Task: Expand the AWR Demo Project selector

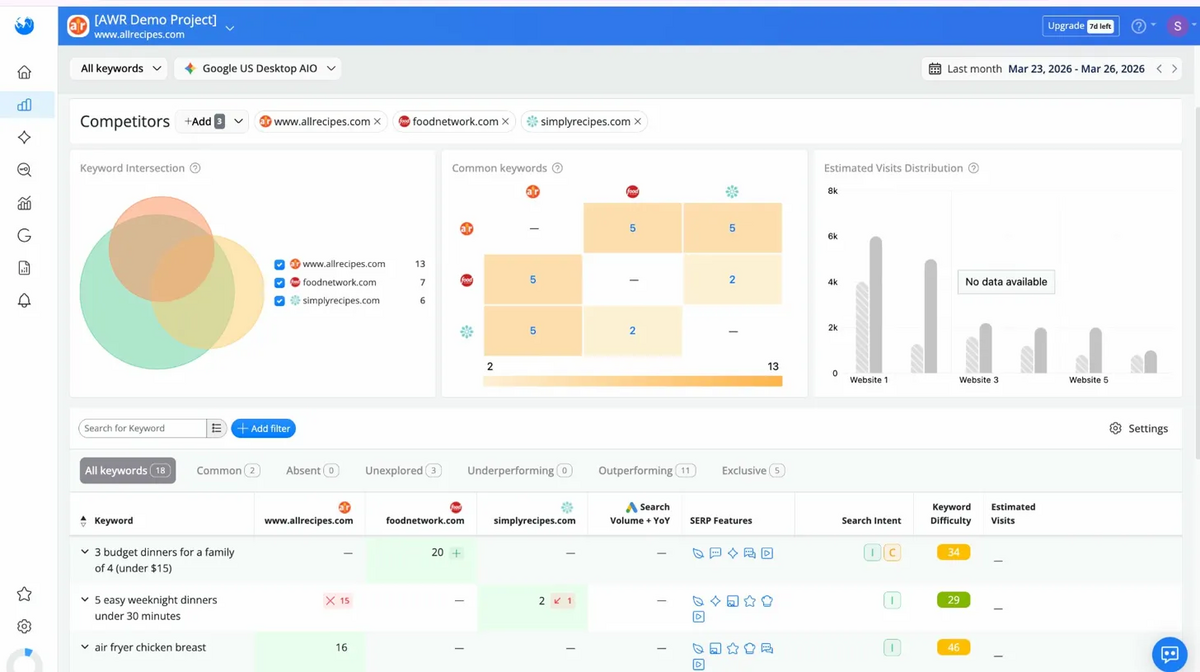Action: pos(231,27)
